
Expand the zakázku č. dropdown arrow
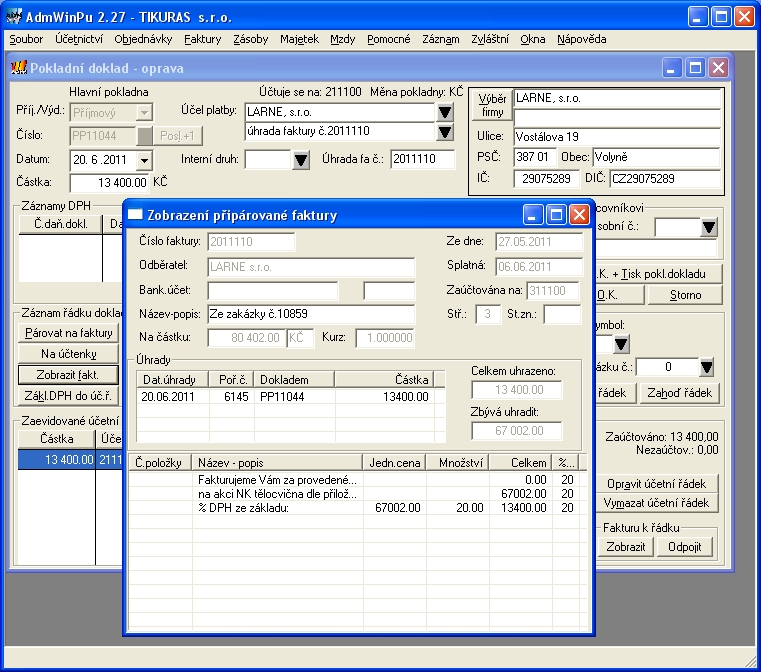point(706,367)
